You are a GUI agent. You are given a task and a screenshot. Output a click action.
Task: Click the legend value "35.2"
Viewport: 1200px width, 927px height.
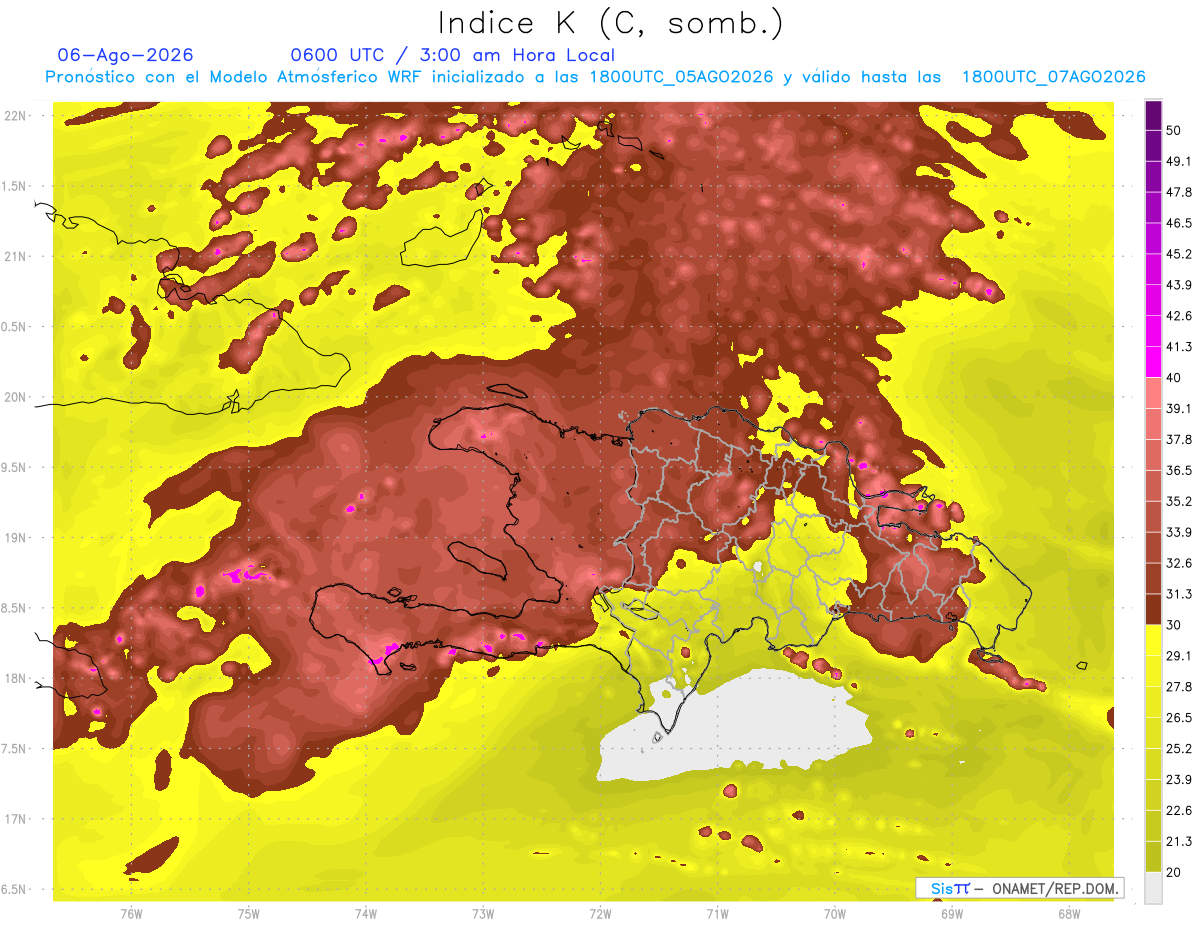1179,501
